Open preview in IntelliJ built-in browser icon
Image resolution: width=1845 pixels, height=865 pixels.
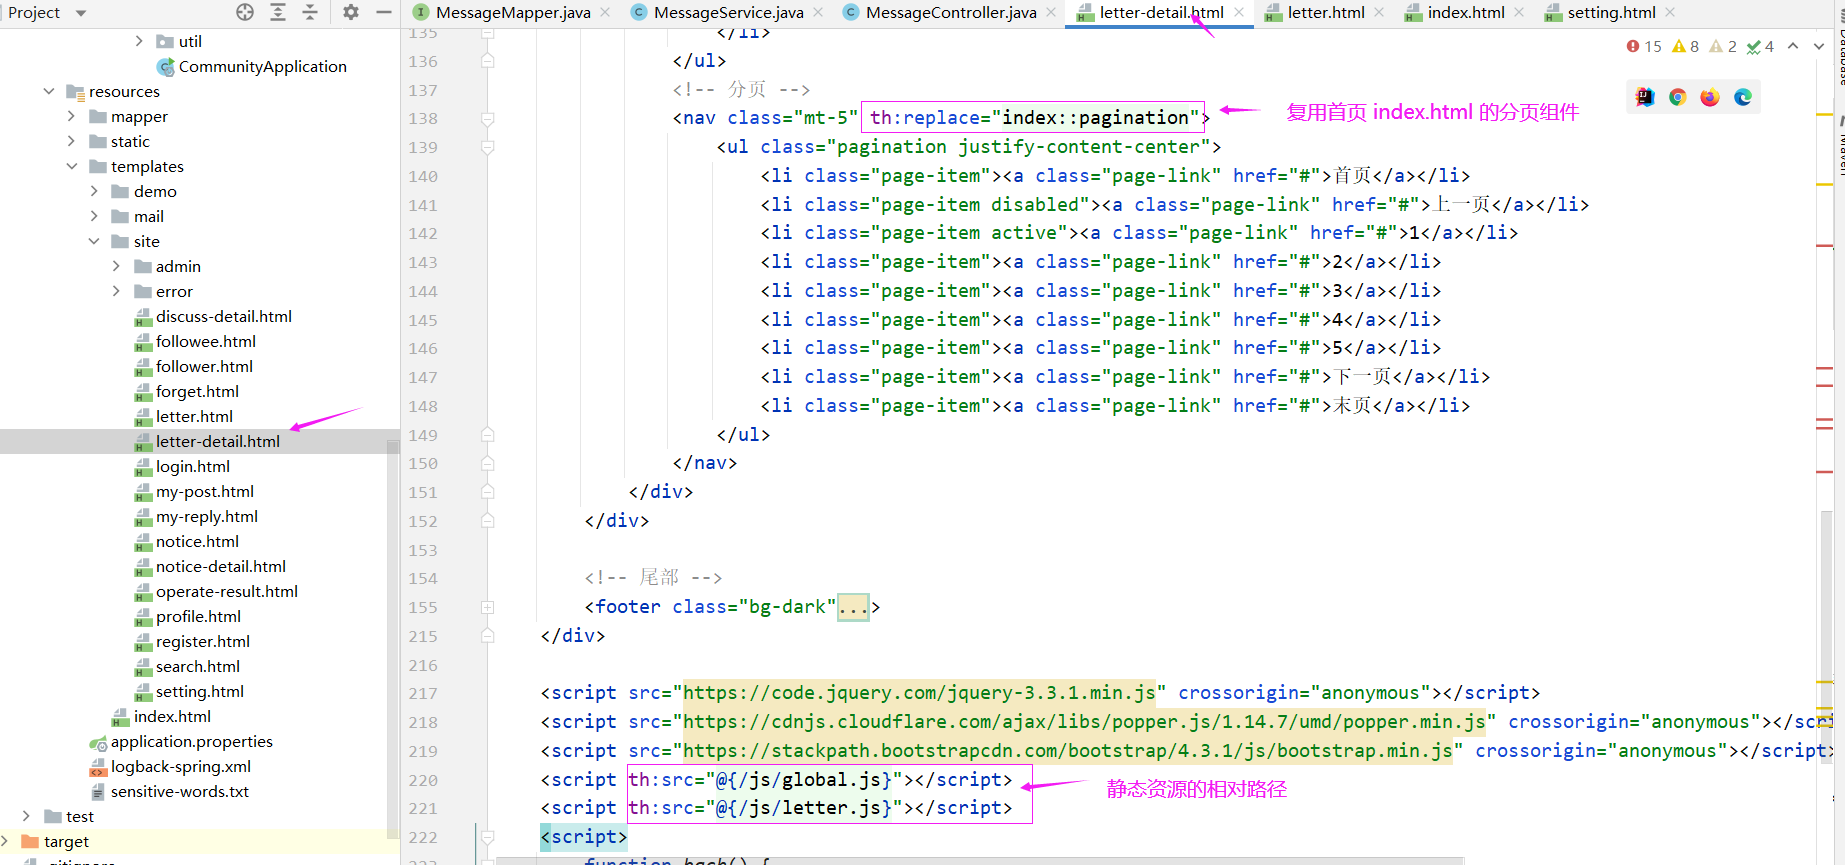pyautogui.click(x=1645, y=97)
